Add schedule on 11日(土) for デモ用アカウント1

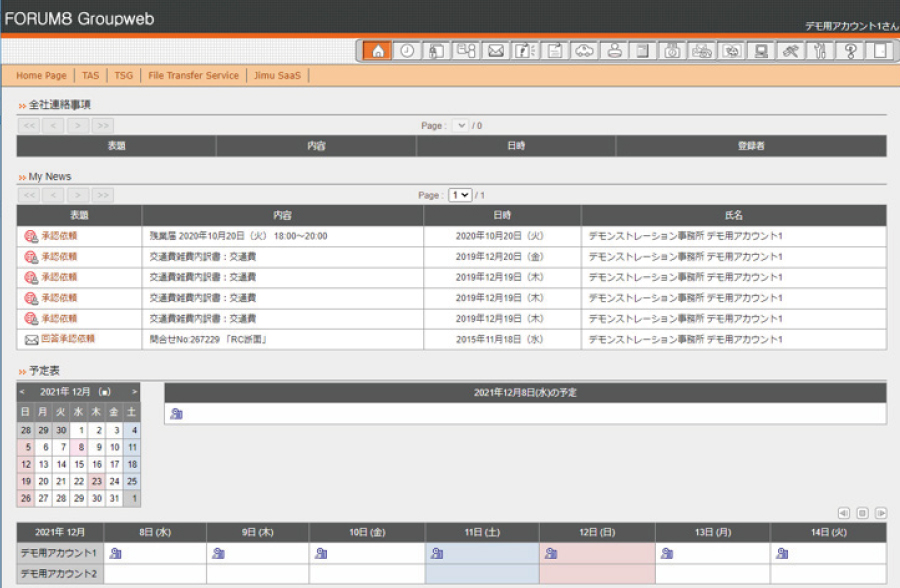point(437,553)
